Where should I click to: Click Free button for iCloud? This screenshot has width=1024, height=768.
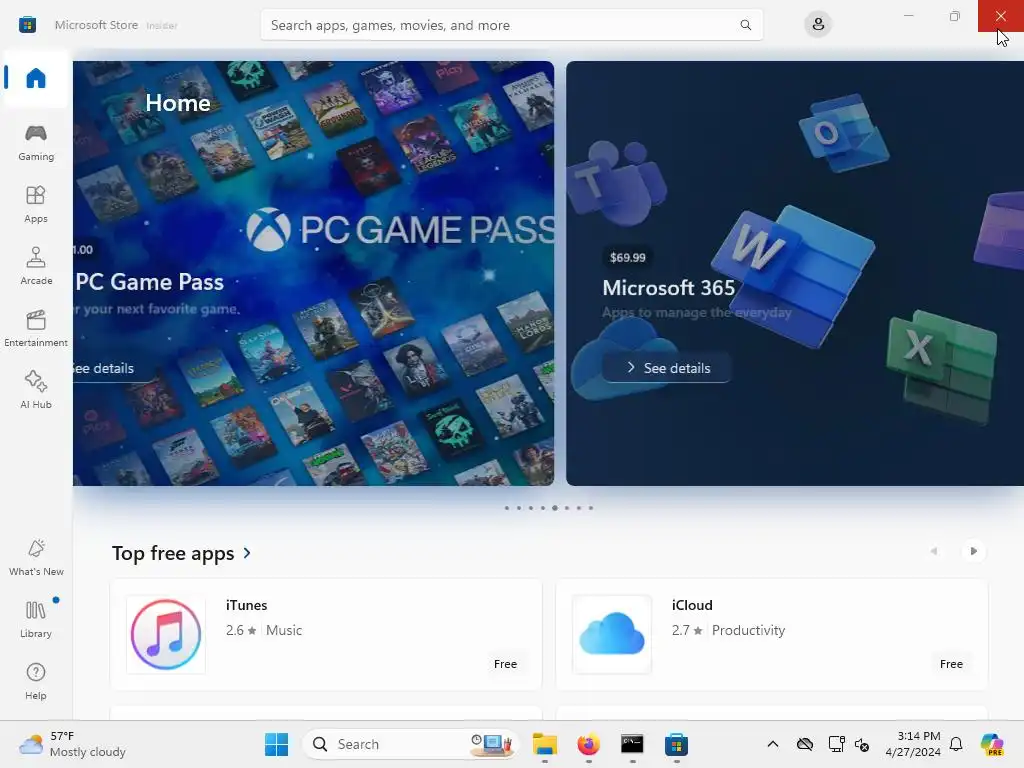tap(951, 664)
